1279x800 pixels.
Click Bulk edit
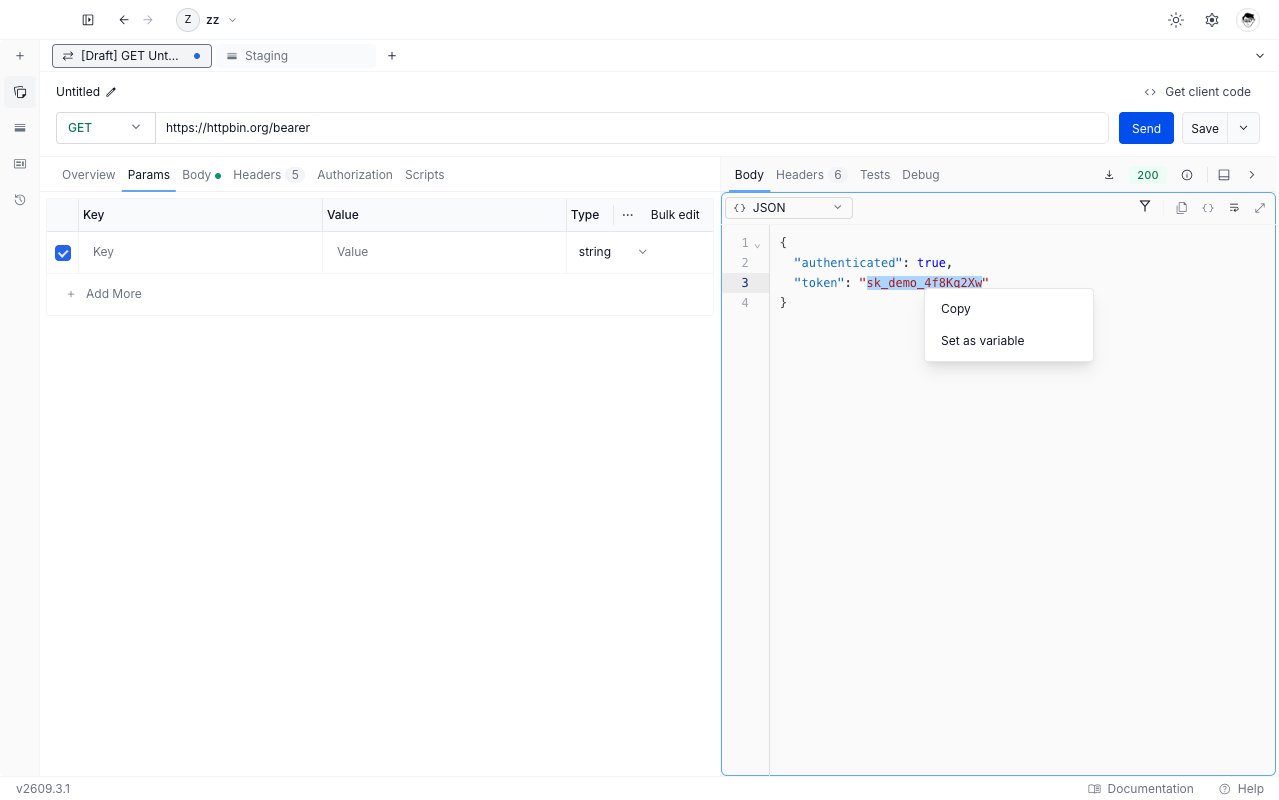point(675,215)
